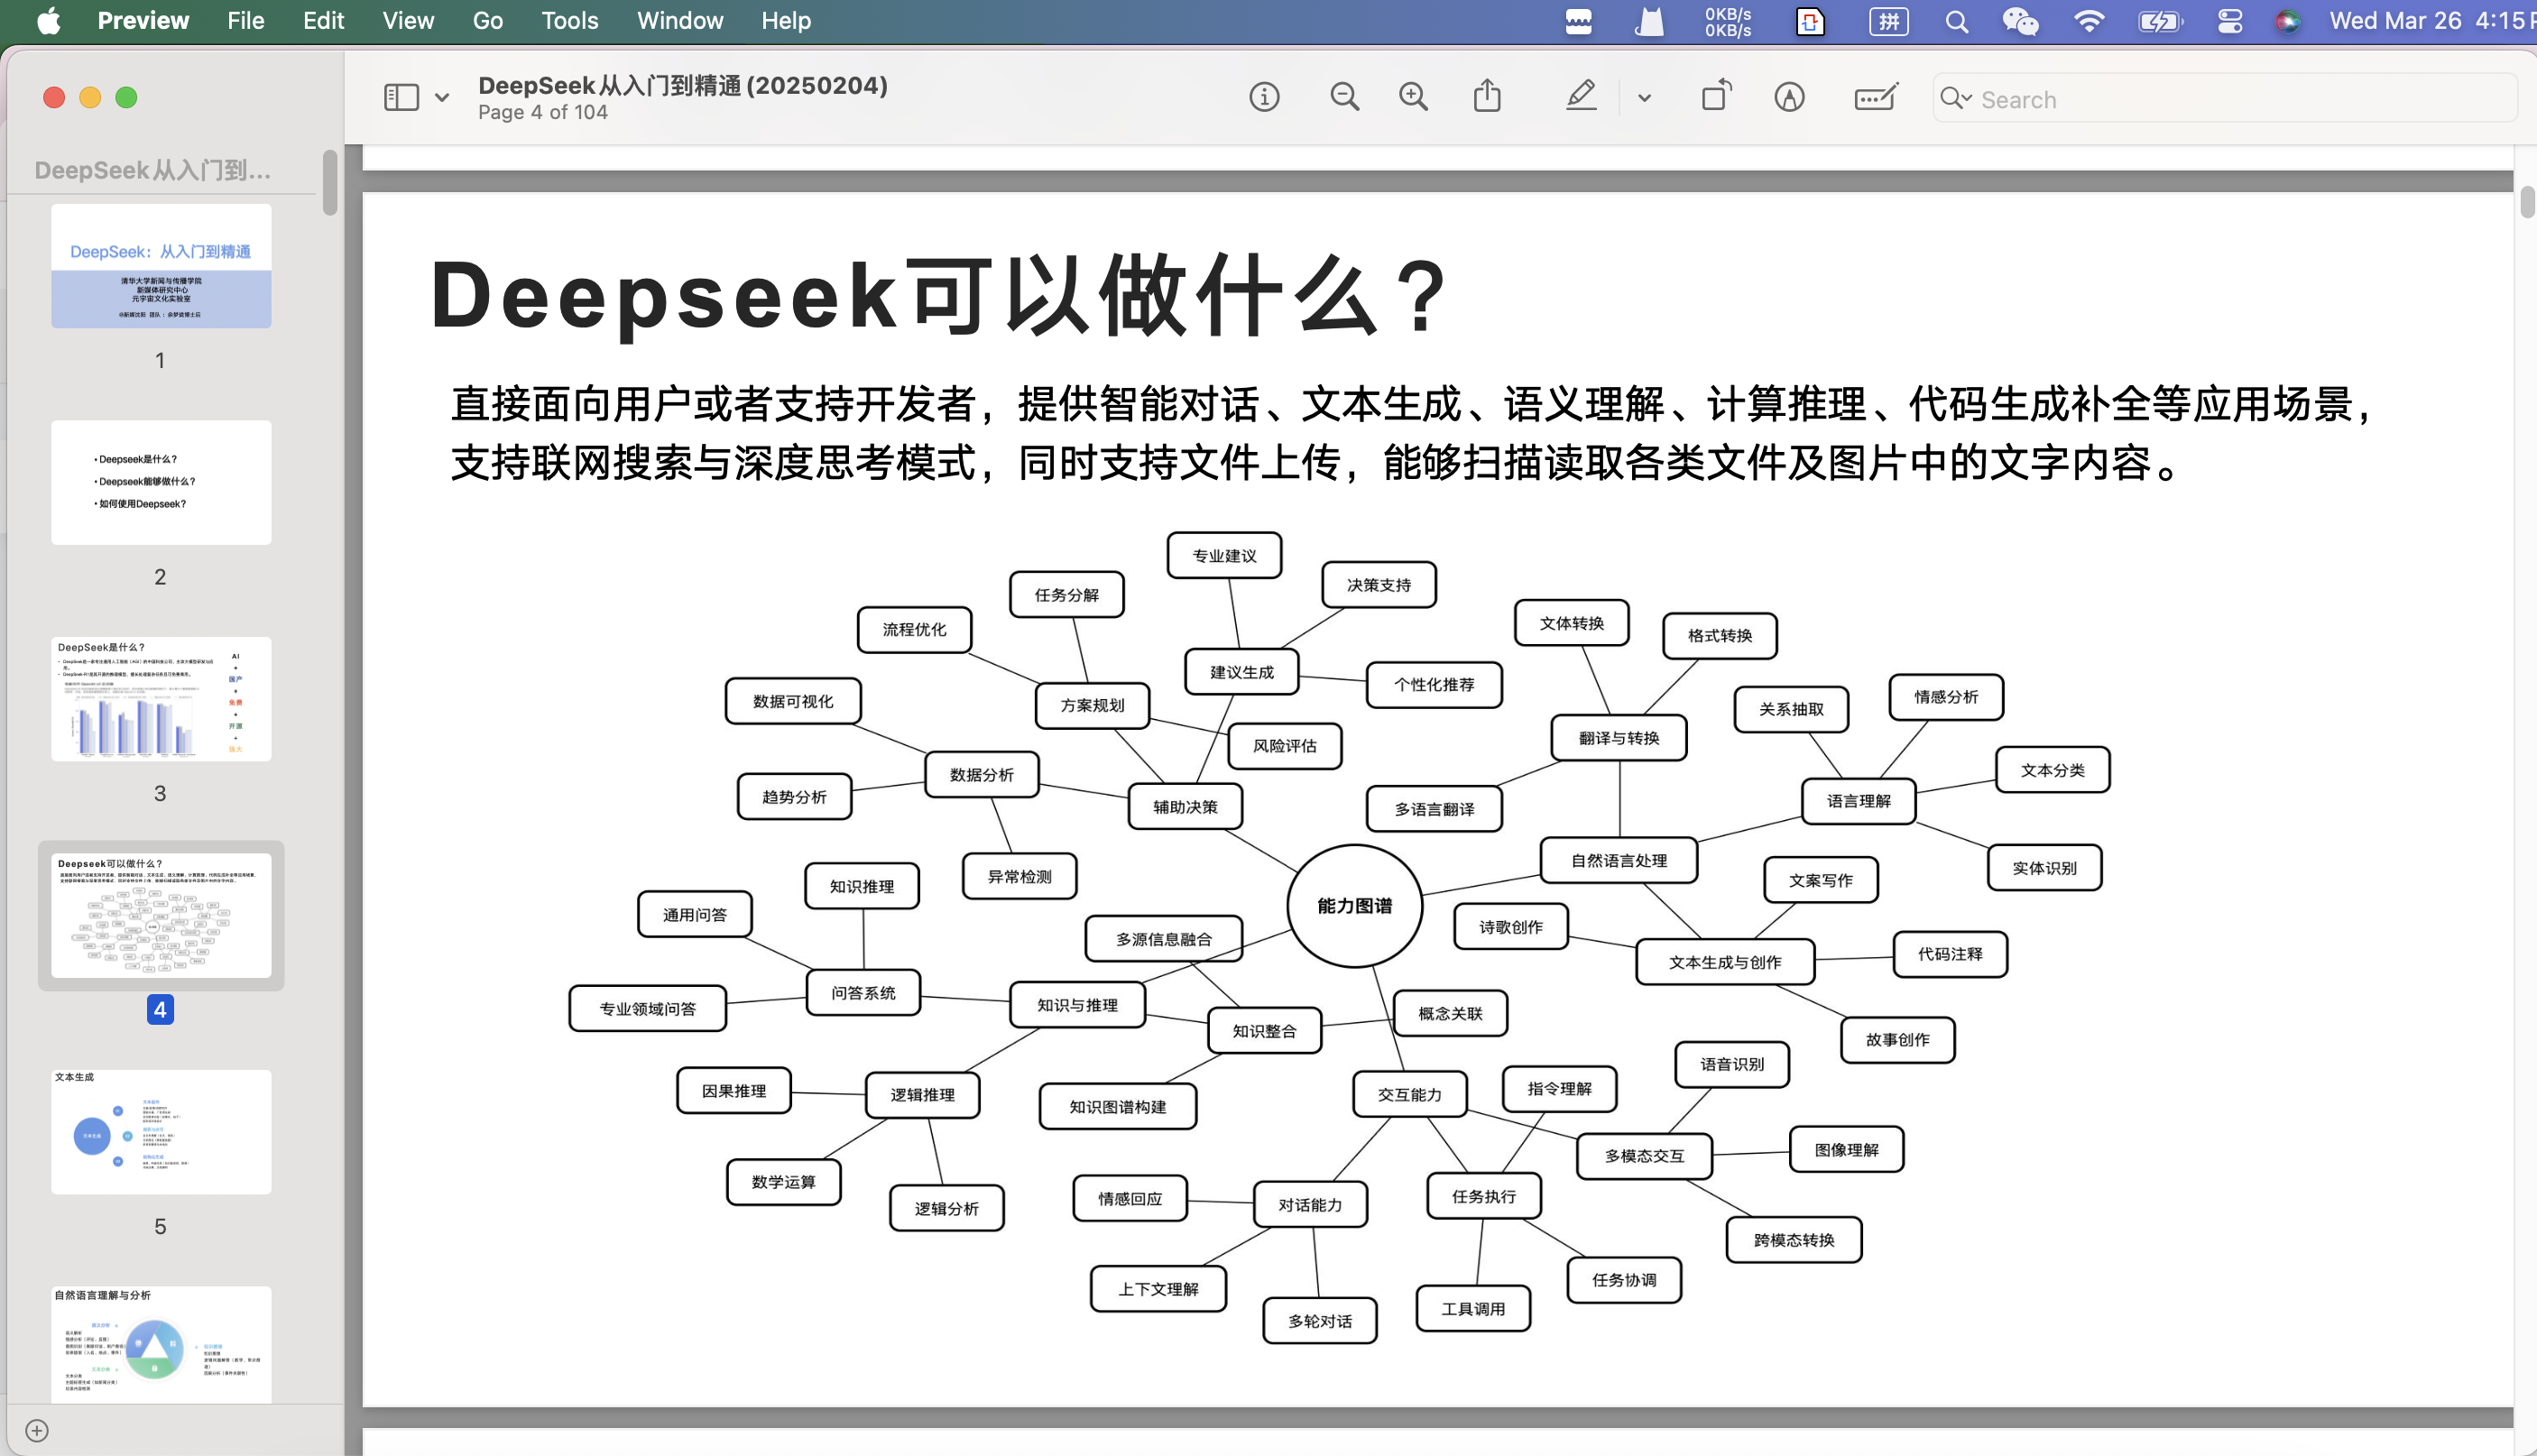
Task: Click the date and time display
Action: [2432, 21]
